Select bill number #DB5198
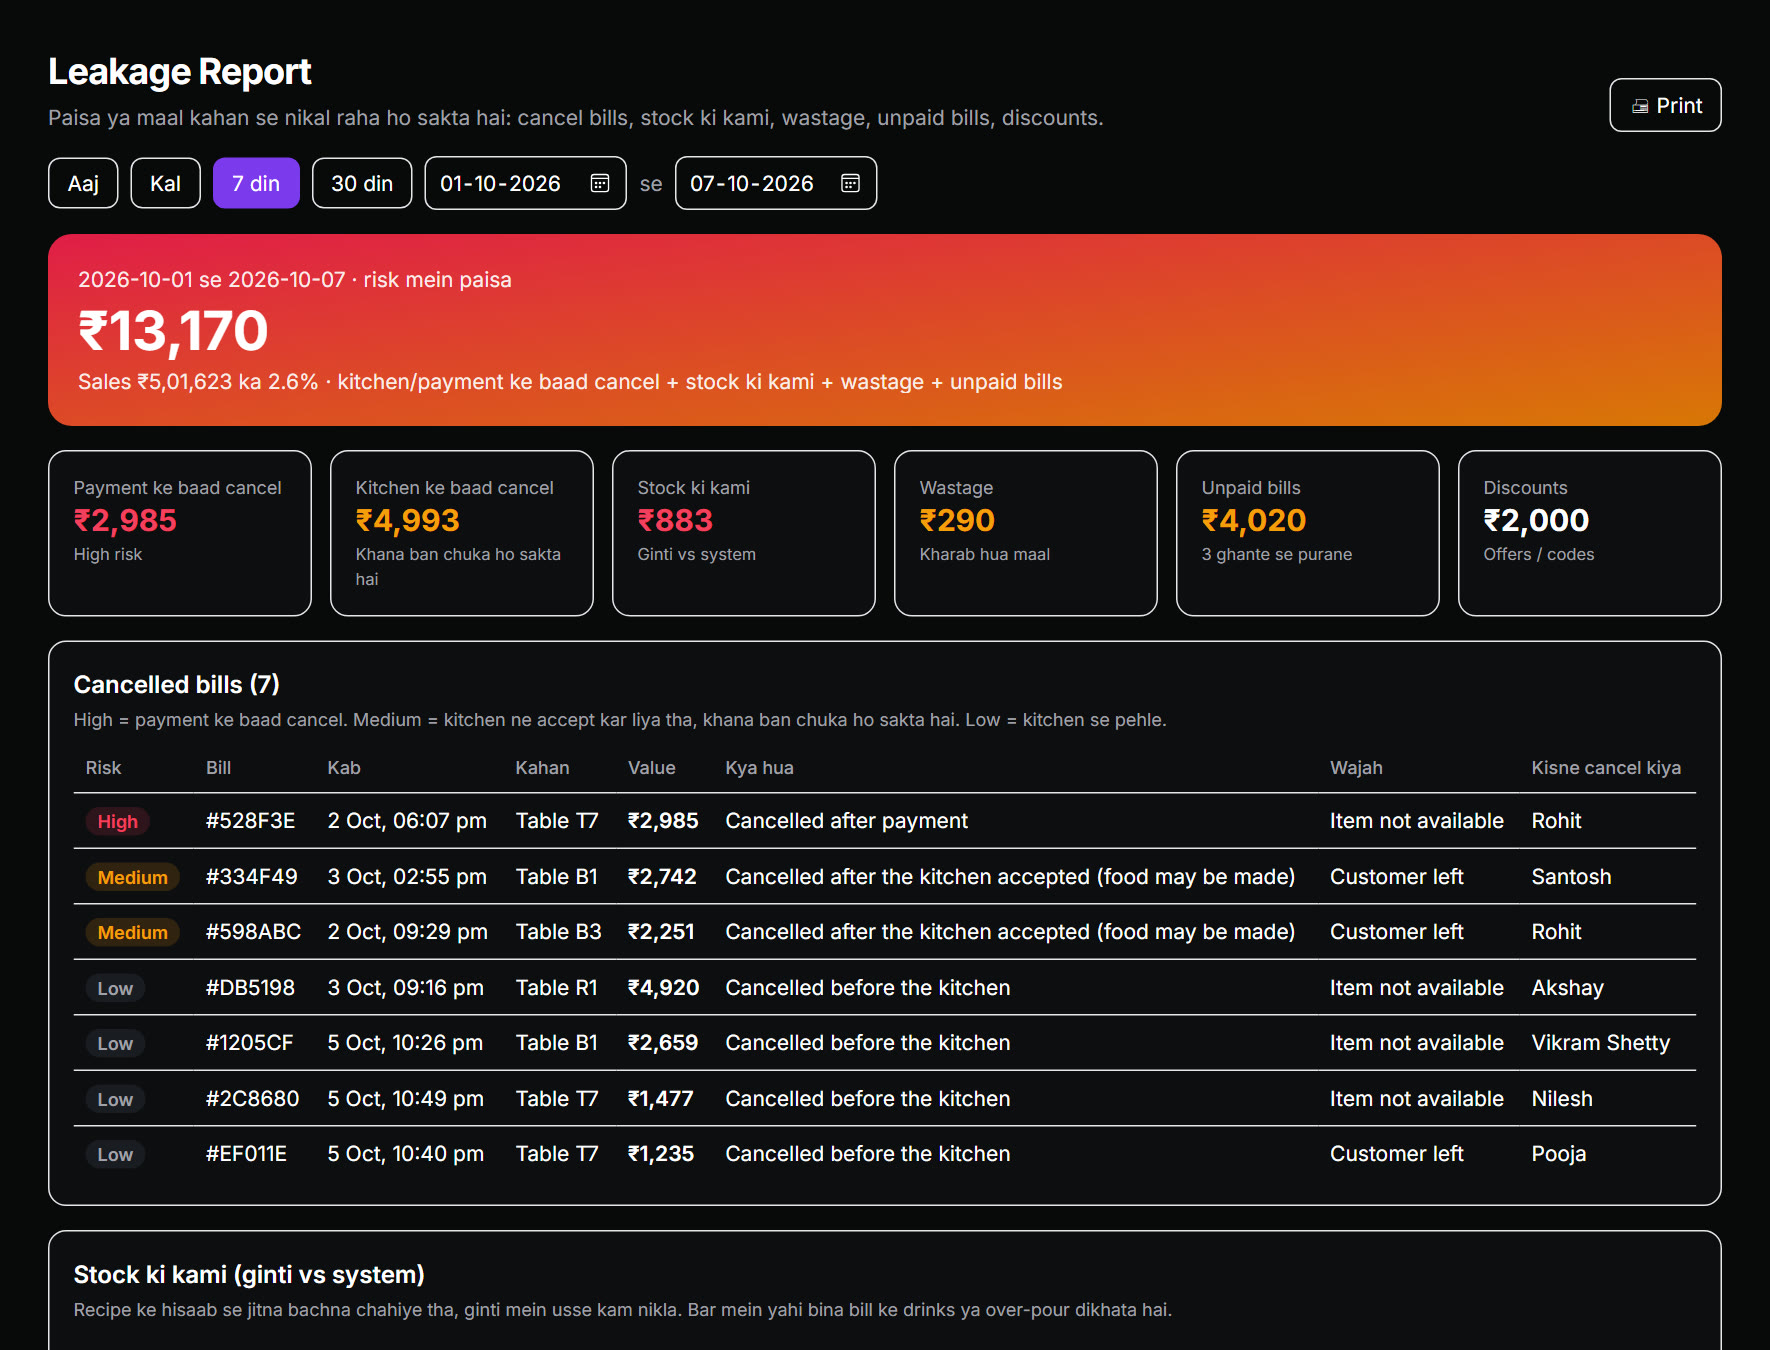 click(250, 988)
